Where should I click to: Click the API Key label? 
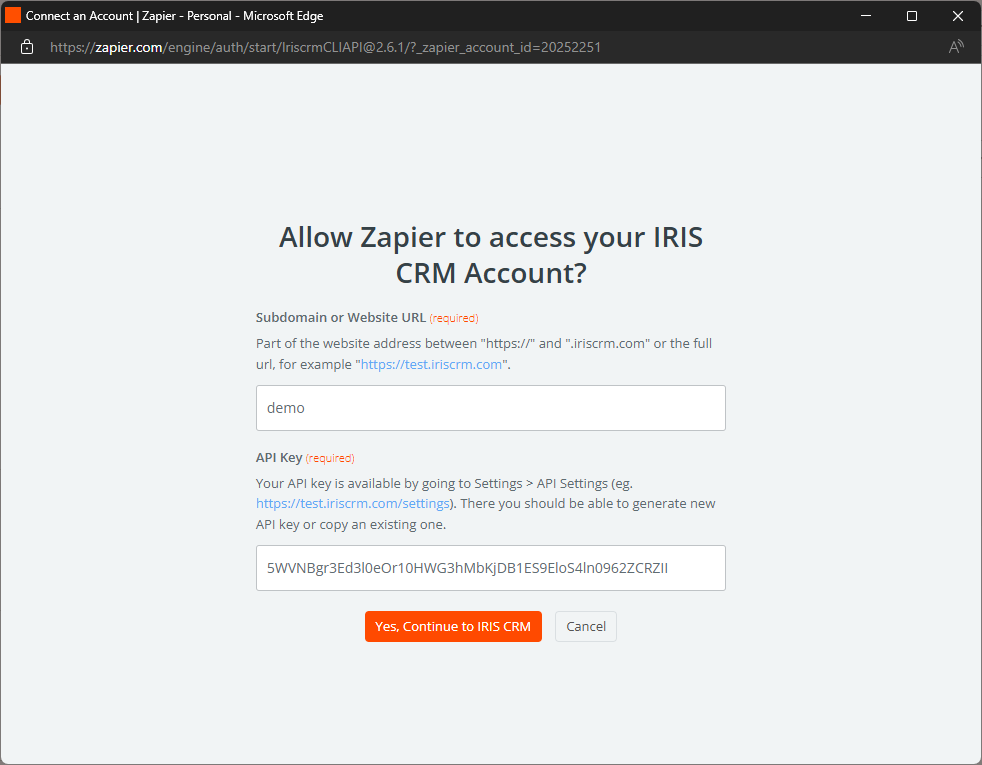pos(279,457)
